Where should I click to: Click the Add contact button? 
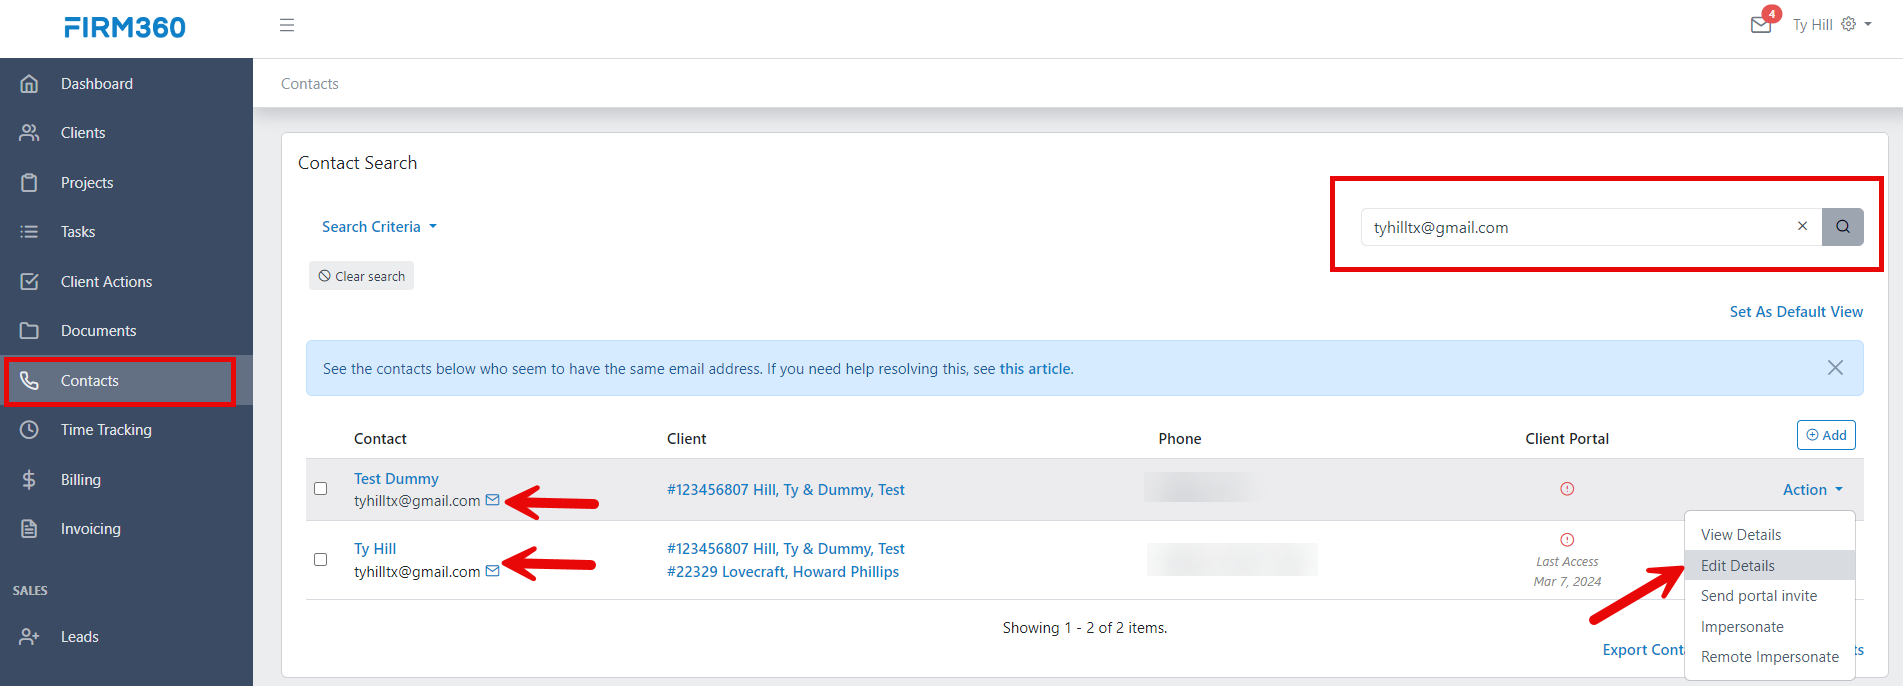coord(1826,435)
